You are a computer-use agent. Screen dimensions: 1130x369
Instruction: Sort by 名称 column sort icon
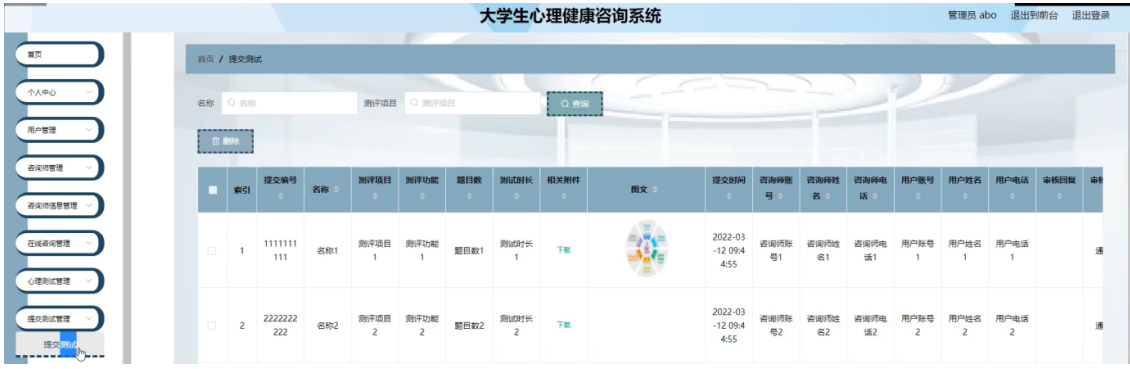(x=336, y=190)
